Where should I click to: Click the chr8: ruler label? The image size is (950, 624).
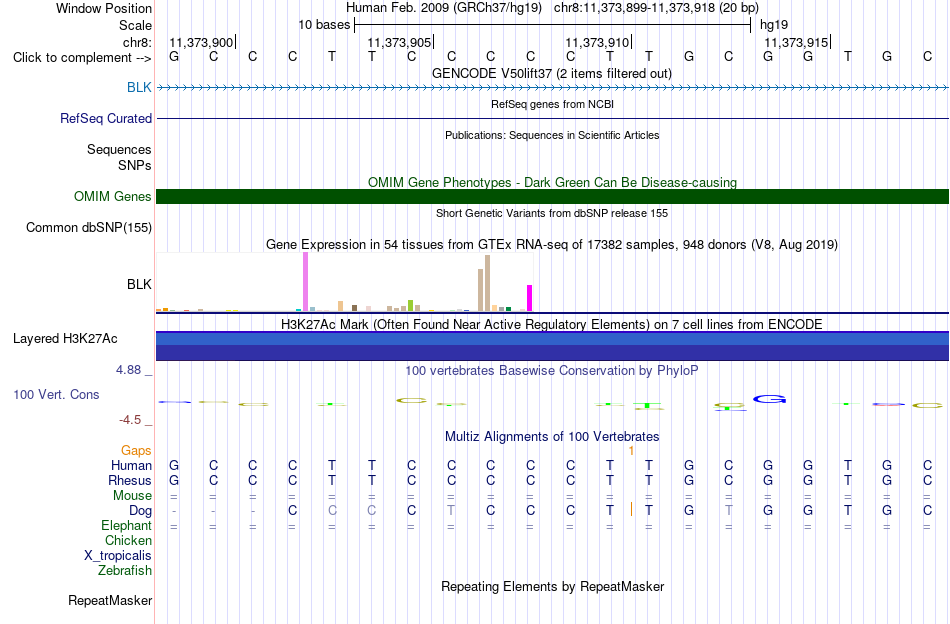click(138, 42)
